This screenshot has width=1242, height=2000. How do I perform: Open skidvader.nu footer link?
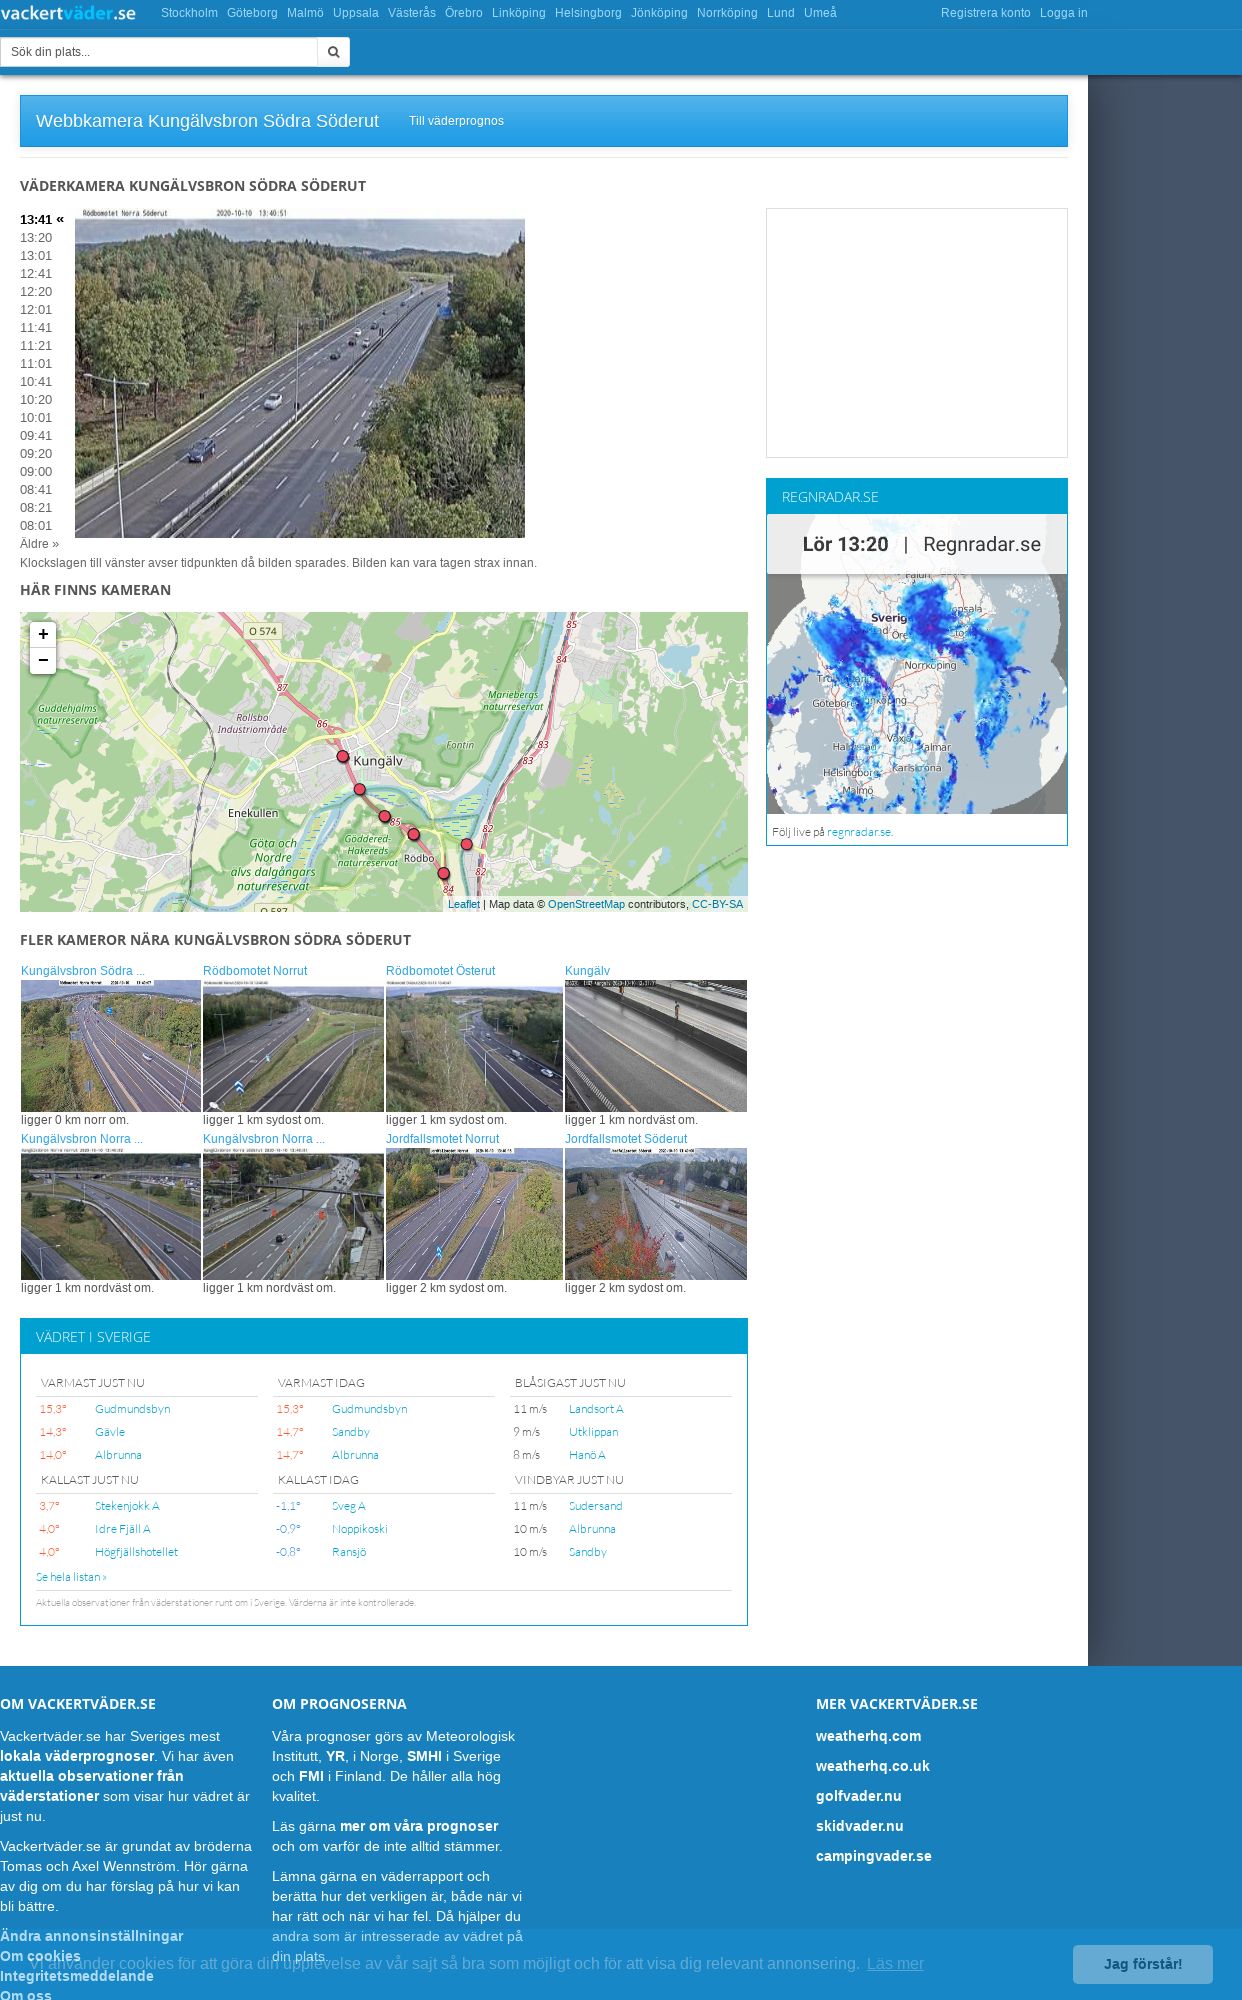[x=859, y=1826]
